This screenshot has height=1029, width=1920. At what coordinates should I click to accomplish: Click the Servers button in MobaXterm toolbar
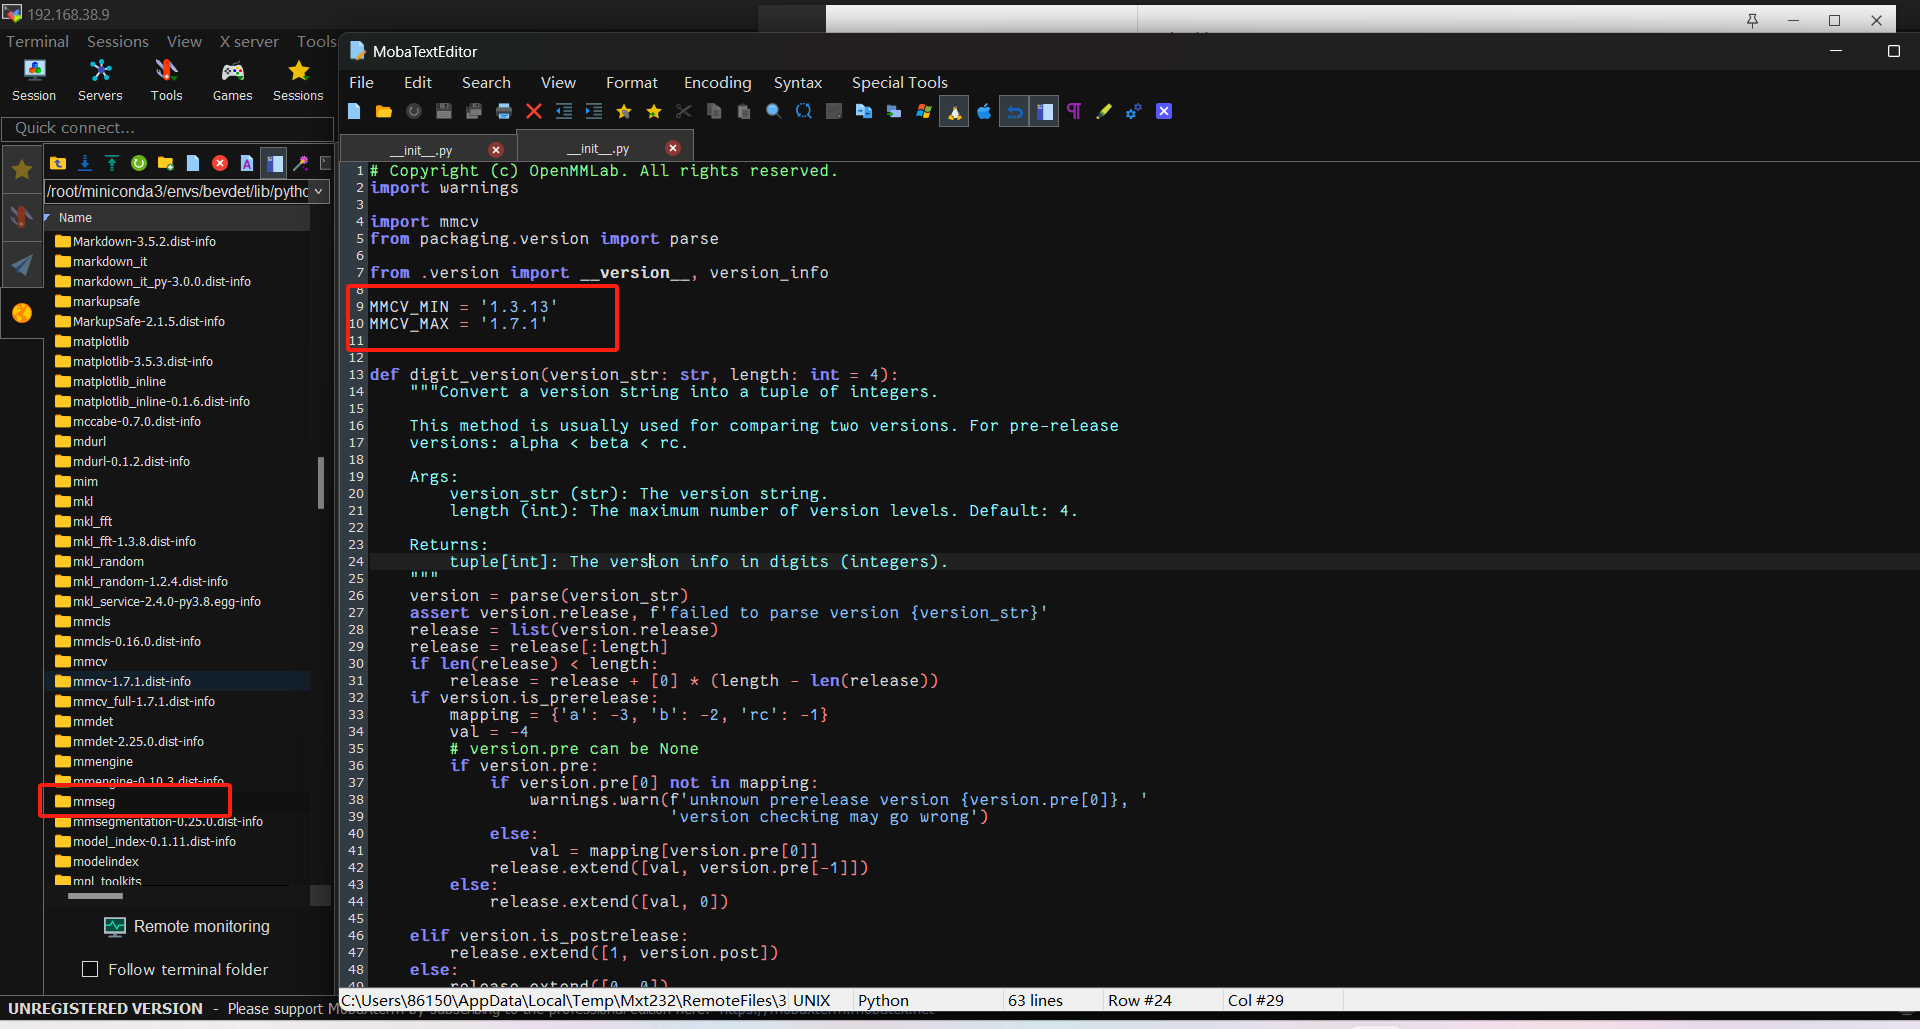(100, 80)
